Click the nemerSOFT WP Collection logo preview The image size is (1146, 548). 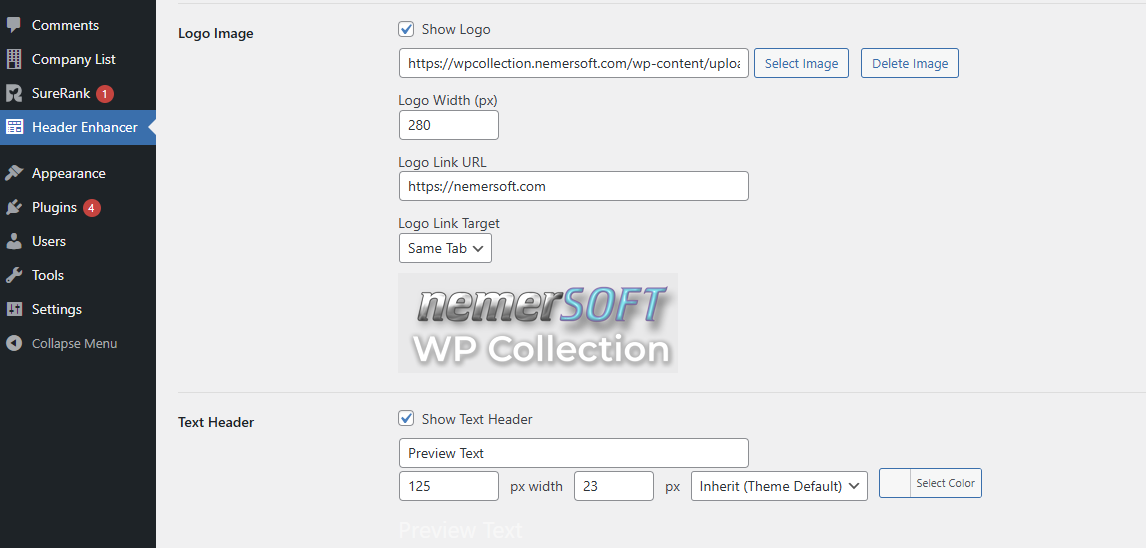click(x=538, y=323)
